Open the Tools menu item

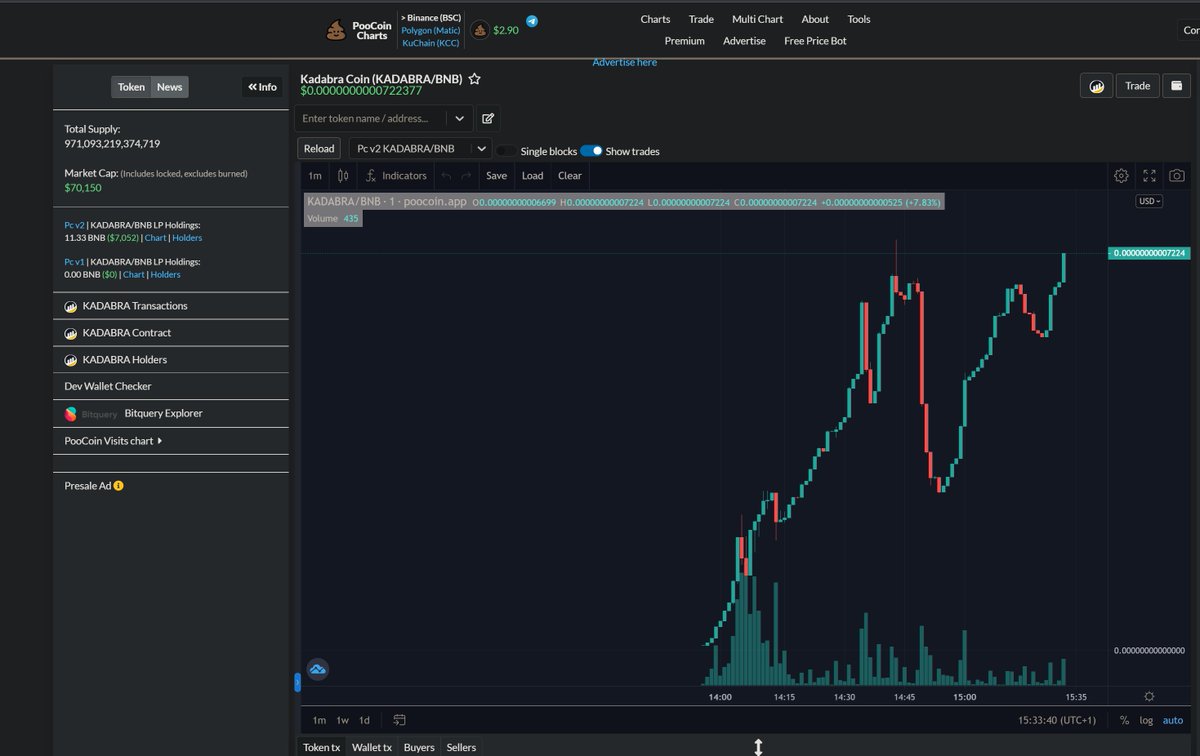(x=859, y=19)
